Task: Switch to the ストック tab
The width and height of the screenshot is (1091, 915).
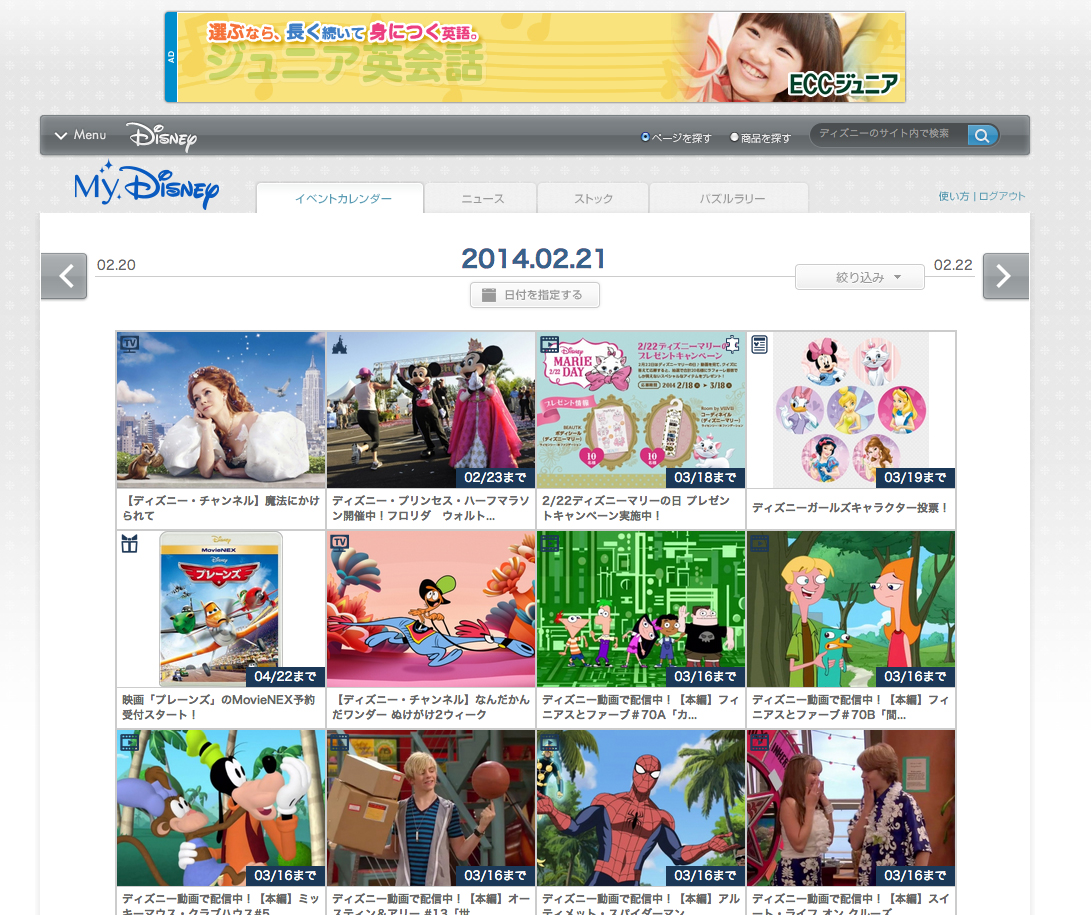Action: [593, 198]
